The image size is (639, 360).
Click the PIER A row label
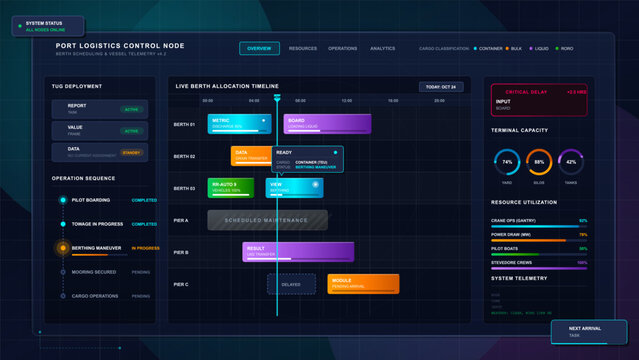[181, 220]
